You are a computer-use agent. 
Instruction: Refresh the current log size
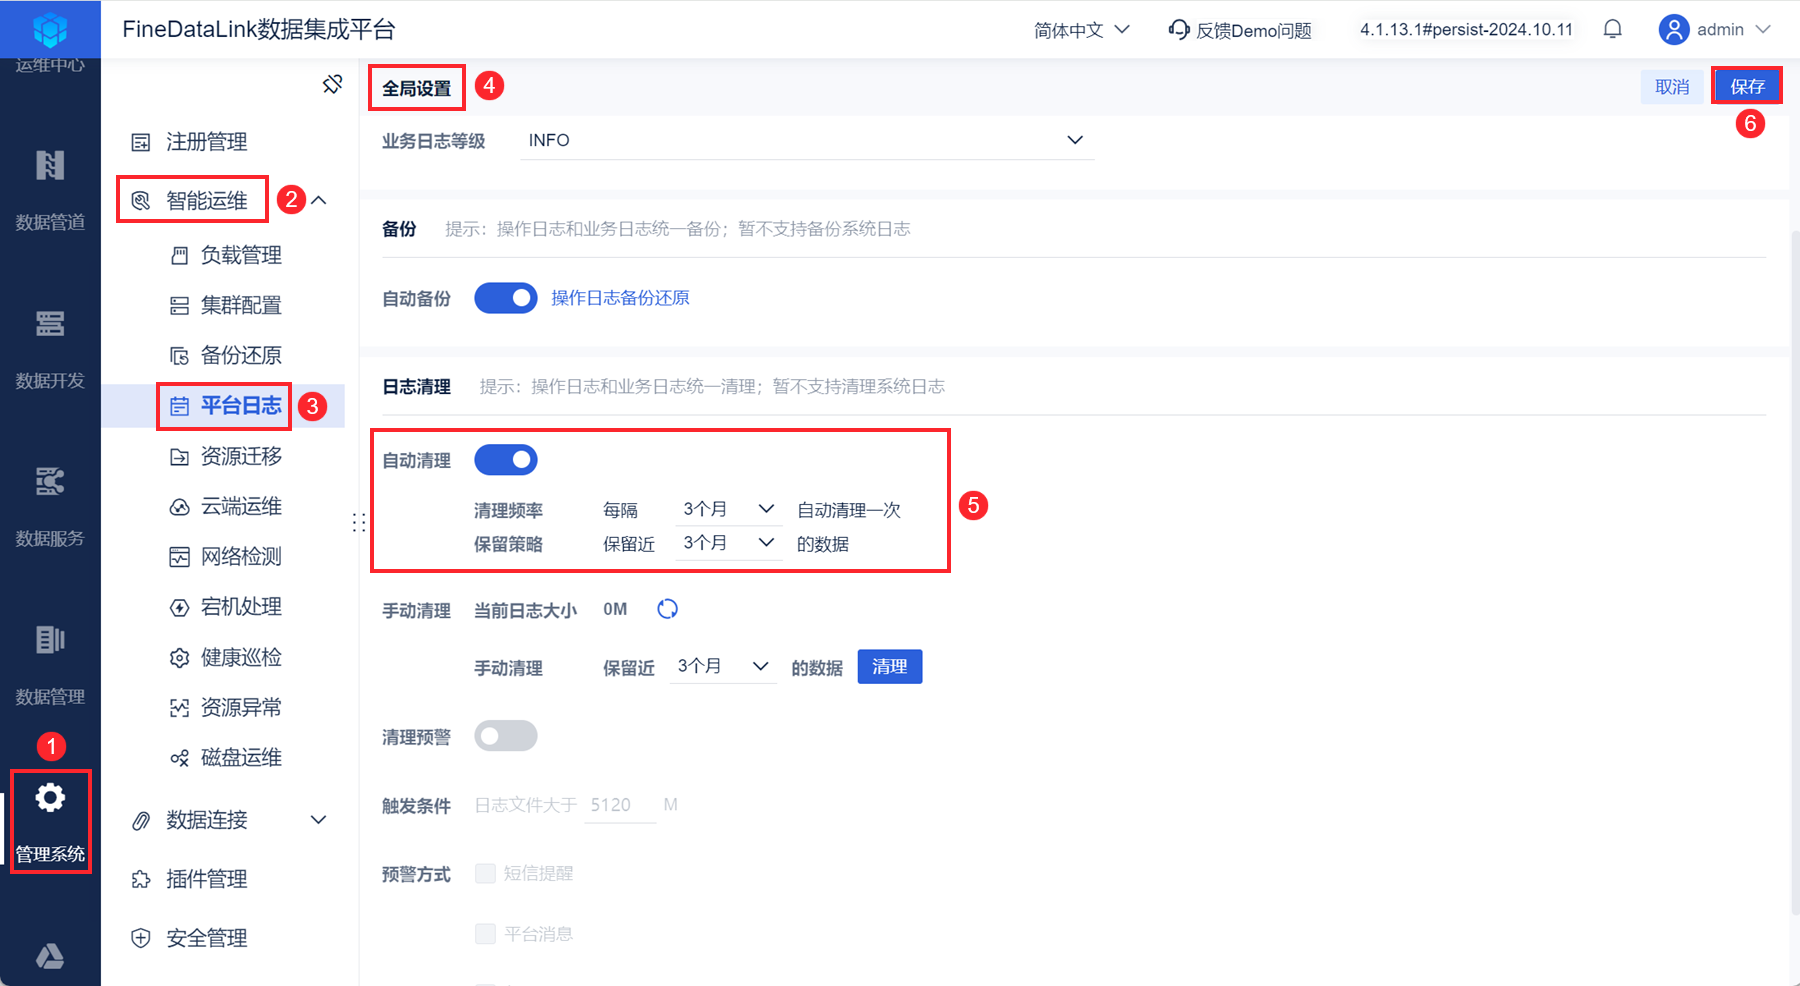click(x=667, y=609)
